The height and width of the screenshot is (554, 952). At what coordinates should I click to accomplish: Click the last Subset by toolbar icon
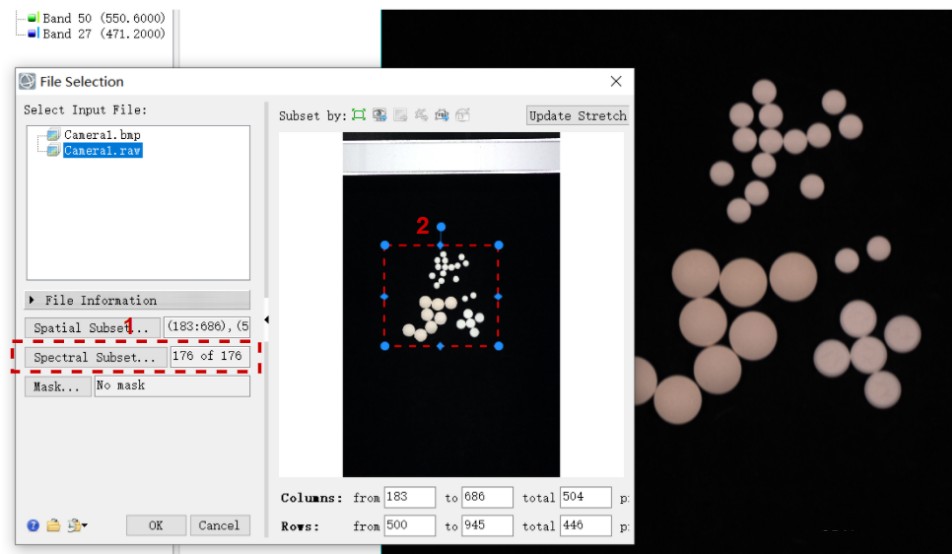click(x=463, y=115)
